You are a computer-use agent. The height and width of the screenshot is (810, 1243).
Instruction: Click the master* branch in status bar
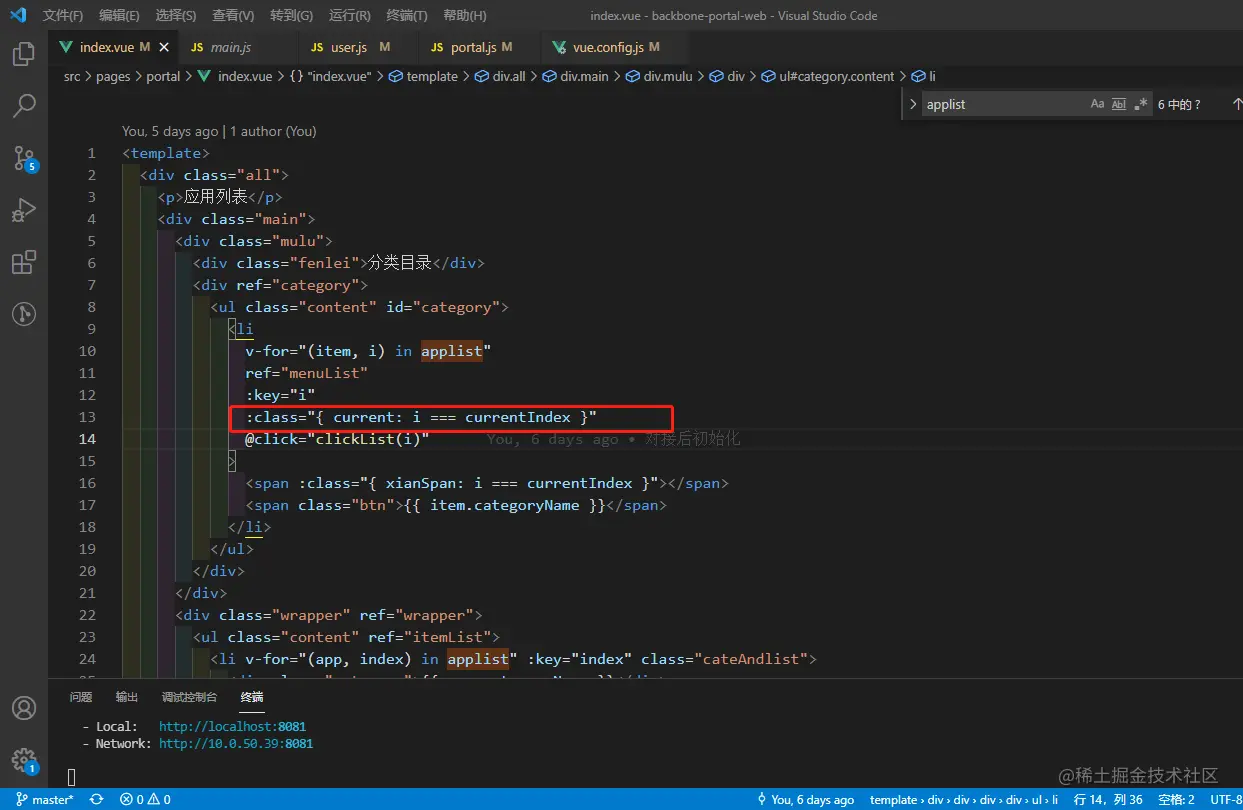coord(46,799)
